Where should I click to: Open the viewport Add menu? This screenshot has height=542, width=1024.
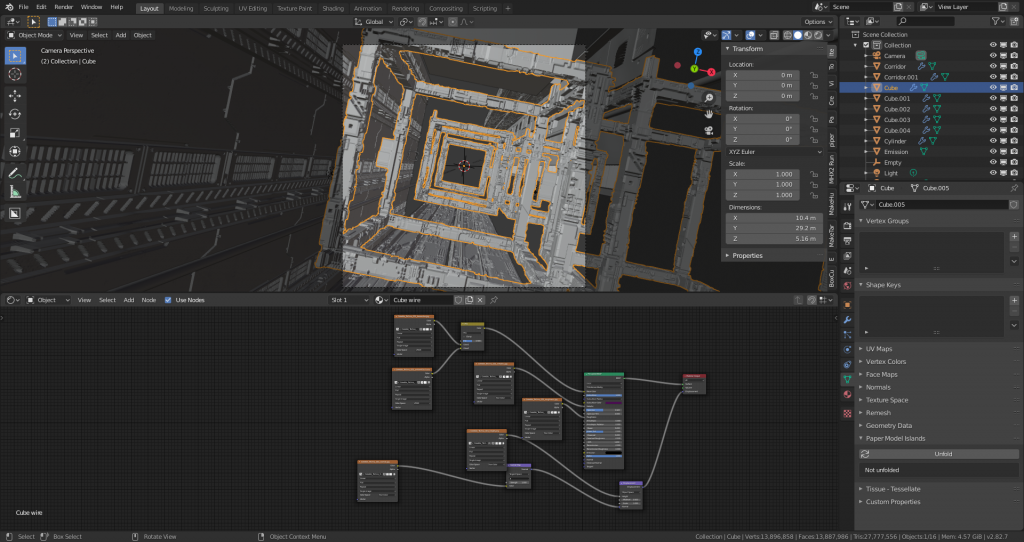coord(121,35)
